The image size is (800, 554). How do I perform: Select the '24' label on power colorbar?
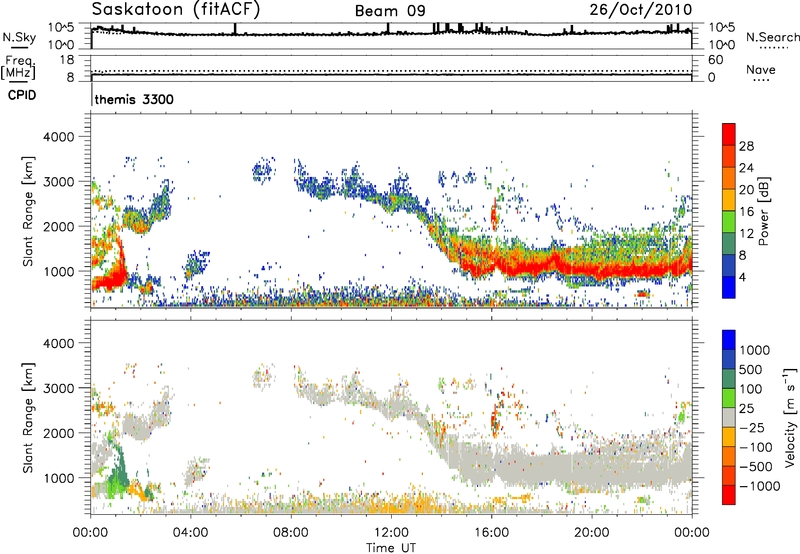pyautogui.click(x=746, y=168)
